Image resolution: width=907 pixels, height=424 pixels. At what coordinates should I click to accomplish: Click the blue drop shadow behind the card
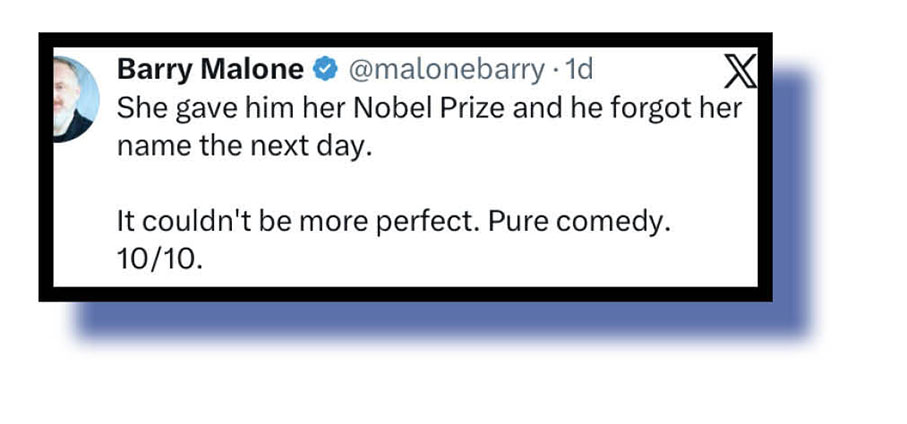tap(789, 200)
